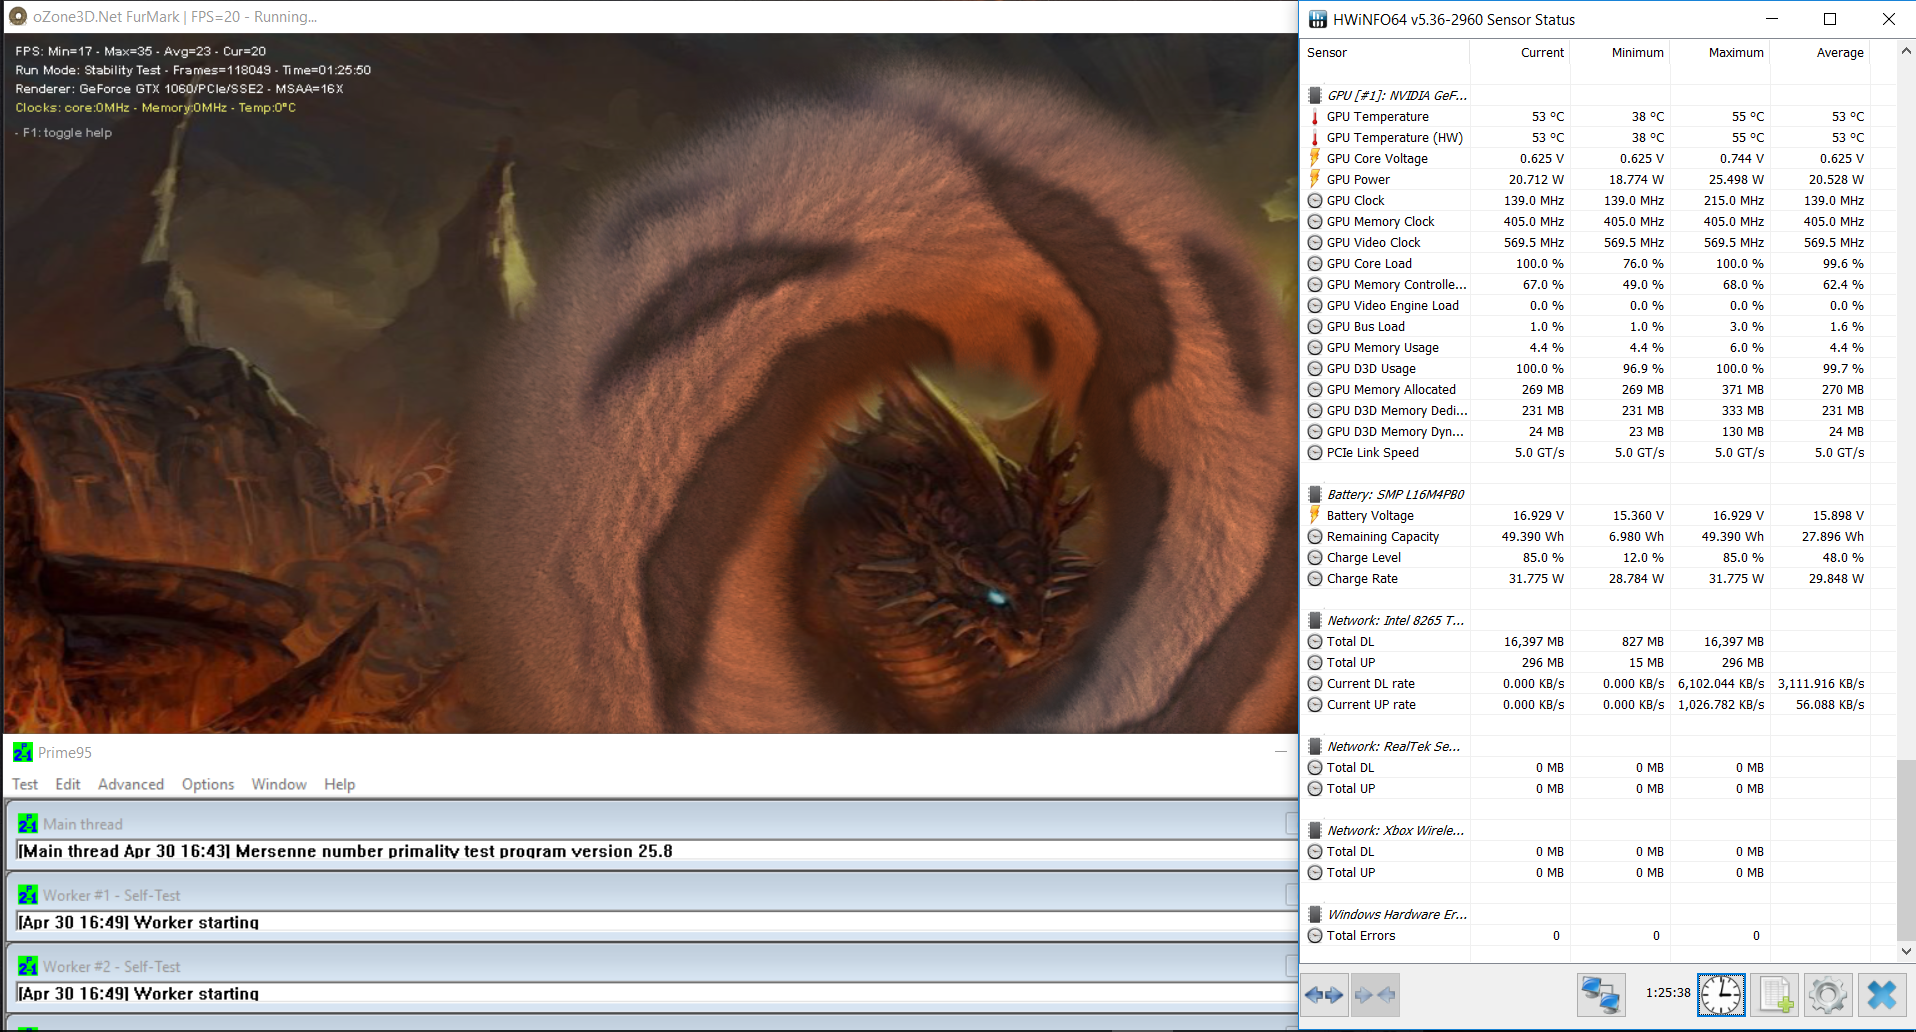Open the Edit menu in Prime95
The height and width of the screenshot is (1032, 1916).
[68, 784]
